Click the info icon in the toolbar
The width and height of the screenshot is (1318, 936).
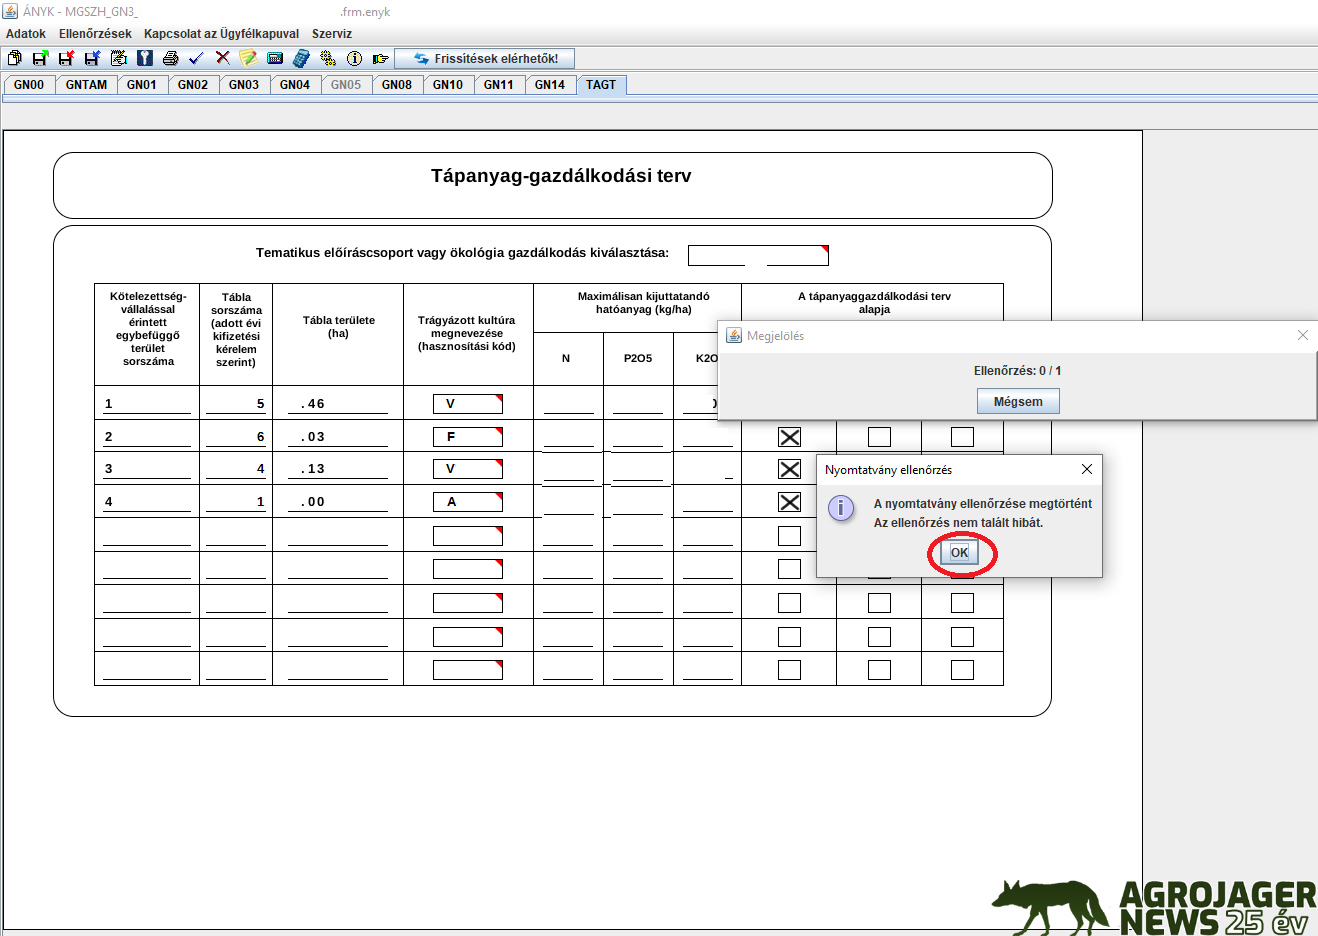coord(354,59)
